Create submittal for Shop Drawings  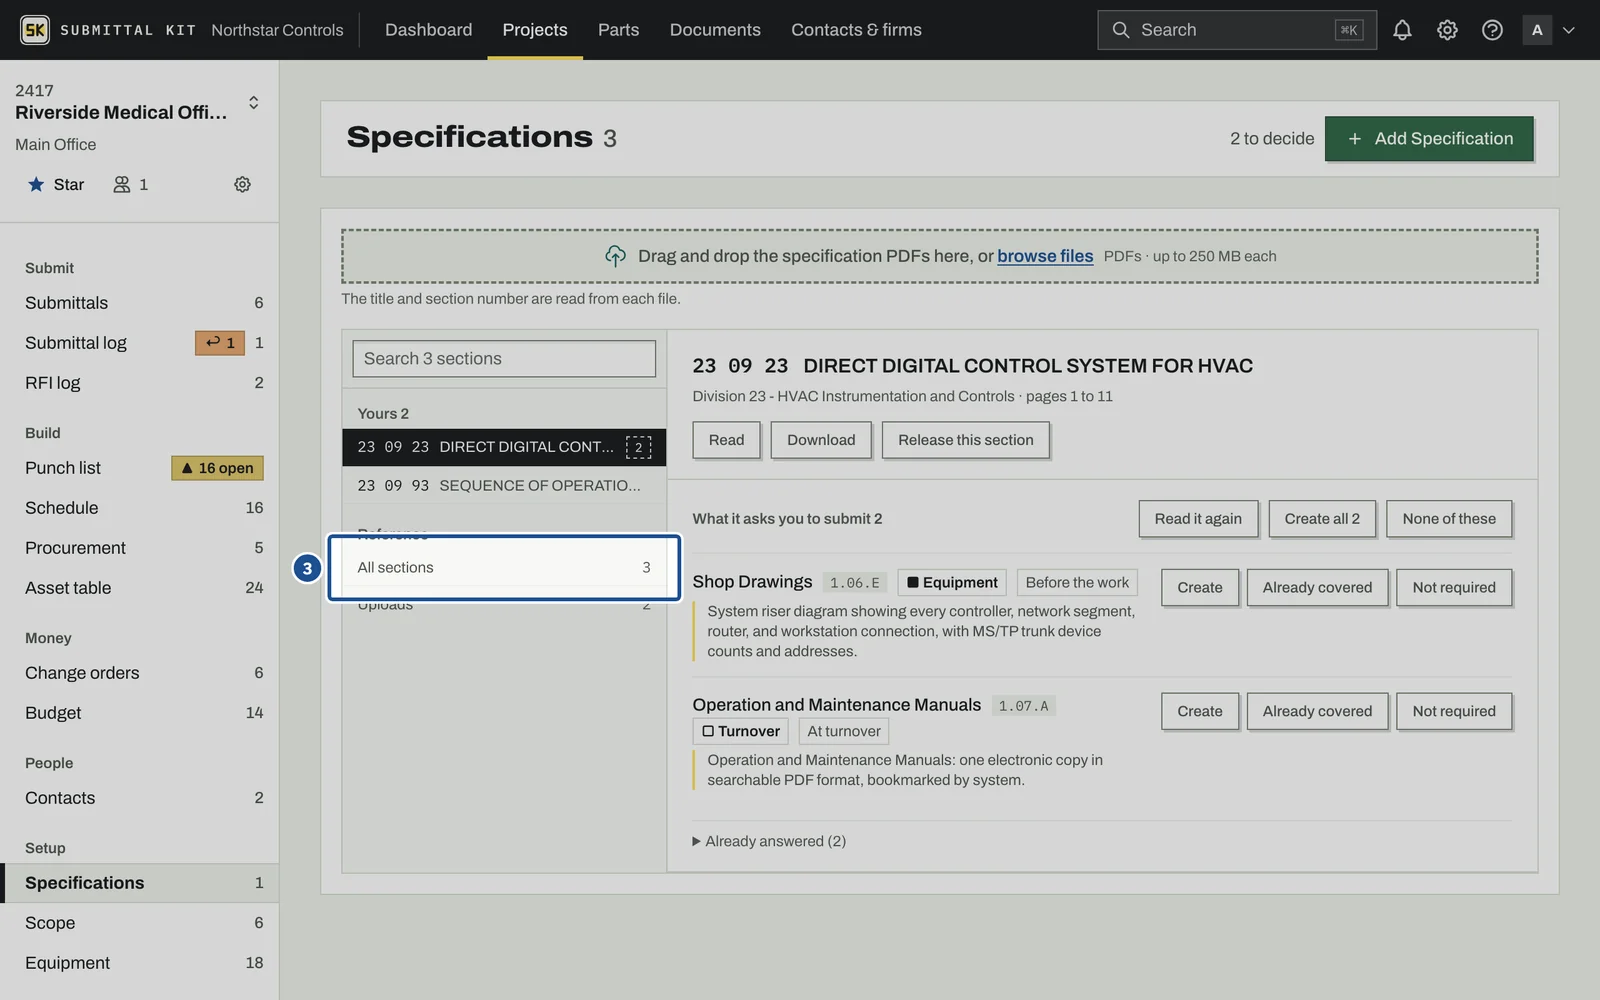click(1199, 588)
